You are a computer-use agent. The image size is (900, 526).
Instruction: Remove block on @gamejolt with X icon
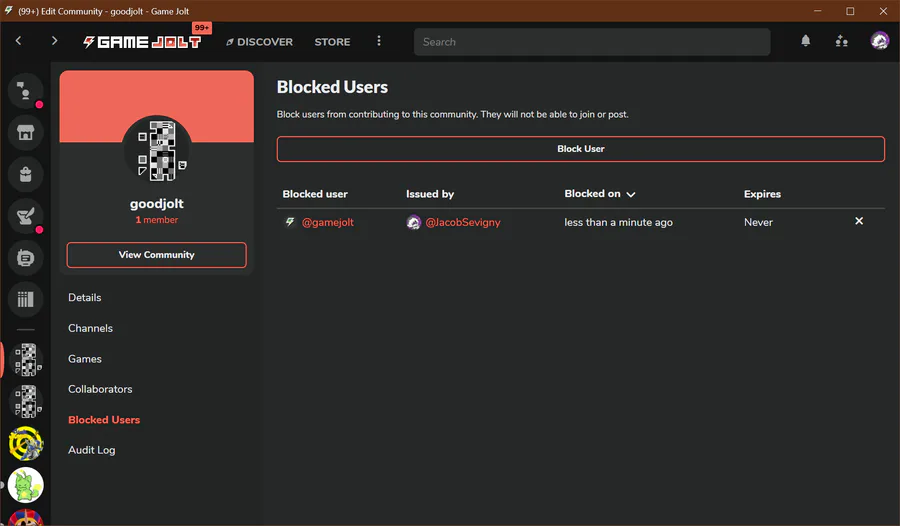click(x=859, y=221)
